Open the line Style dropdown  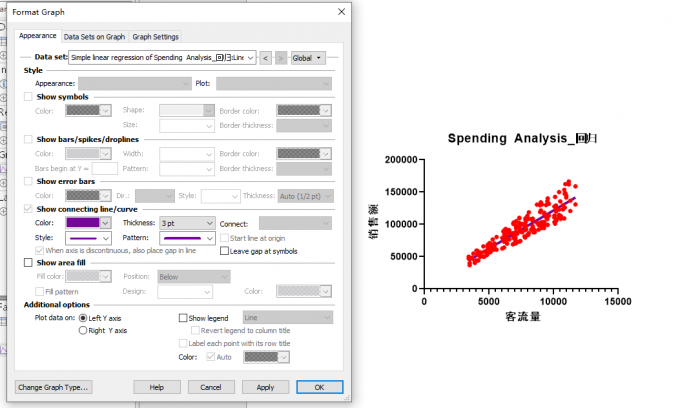(88, 238)
